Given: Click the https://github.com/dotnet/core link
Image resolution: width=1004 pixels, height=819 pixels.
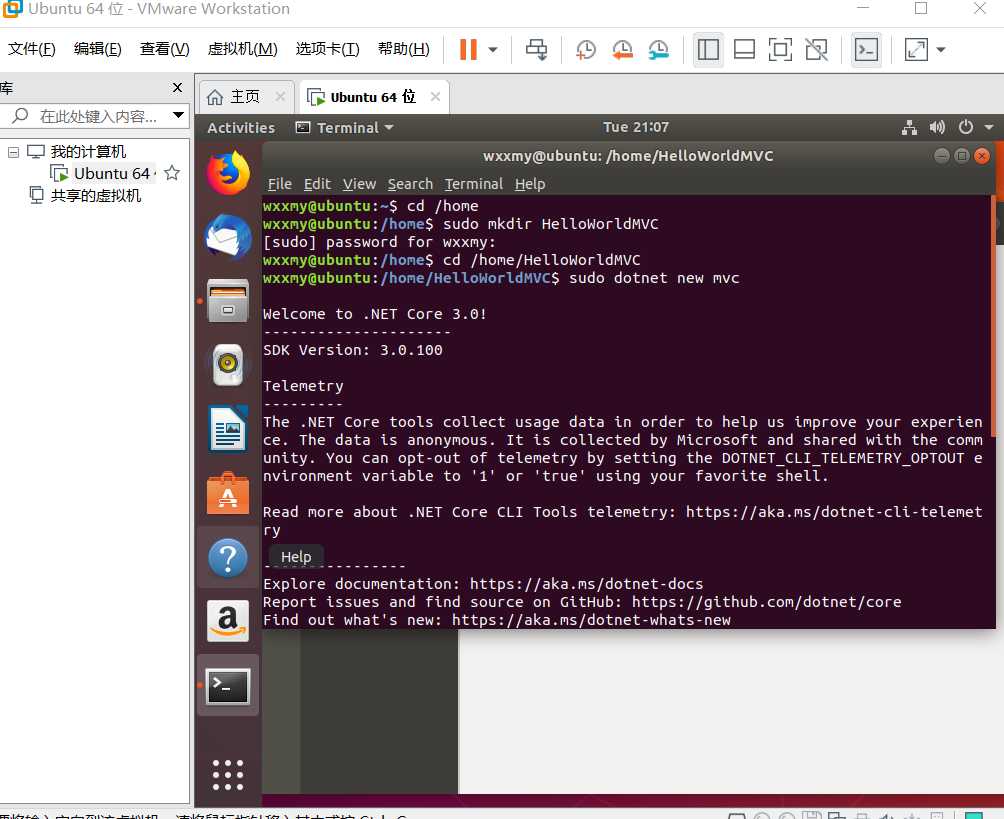Looking at the screenshot, I should (x=766, y=602).
